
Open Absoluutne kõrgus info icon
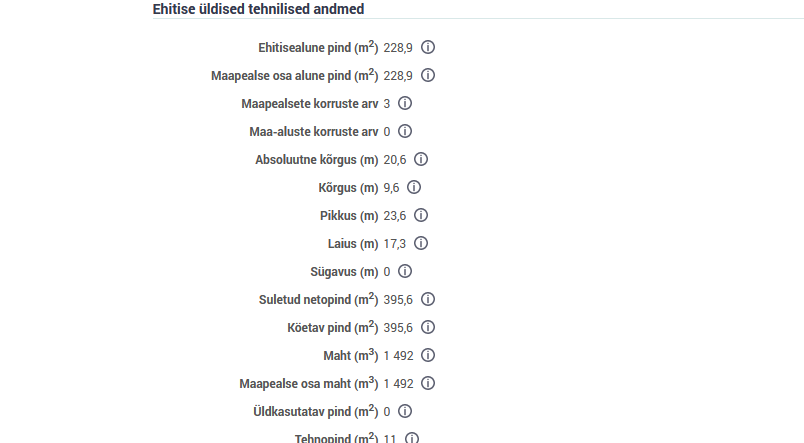[421, 159]
